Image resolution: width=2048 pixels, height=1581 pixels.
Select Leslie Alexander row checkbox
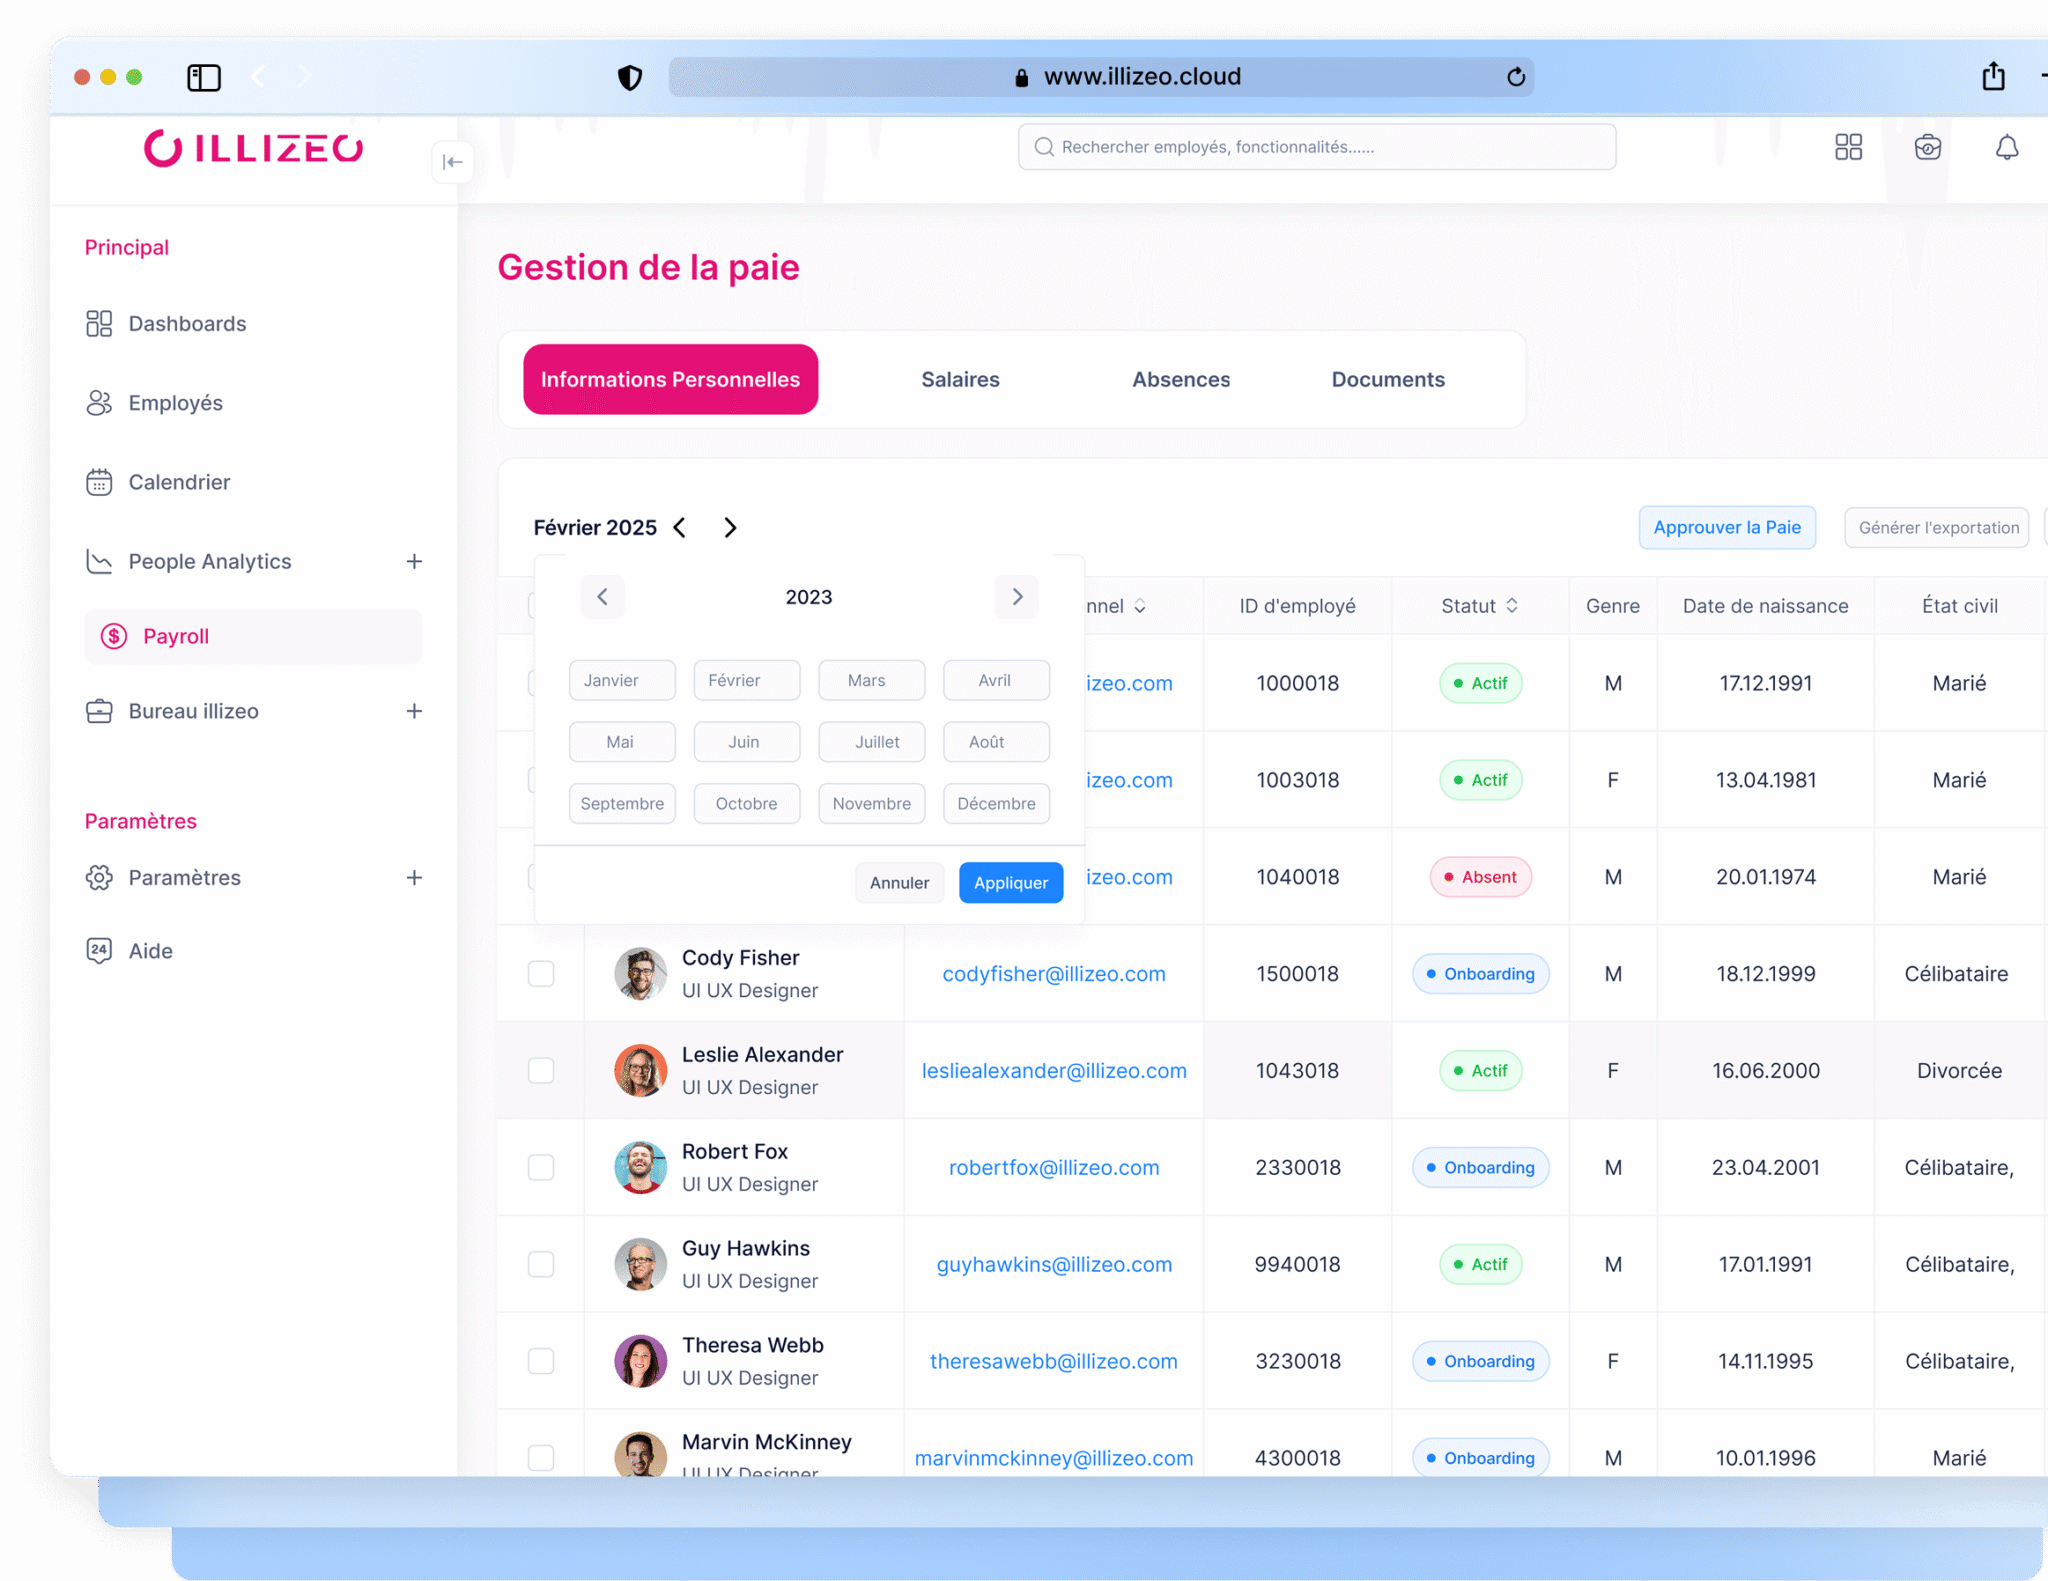point(541,1071)
